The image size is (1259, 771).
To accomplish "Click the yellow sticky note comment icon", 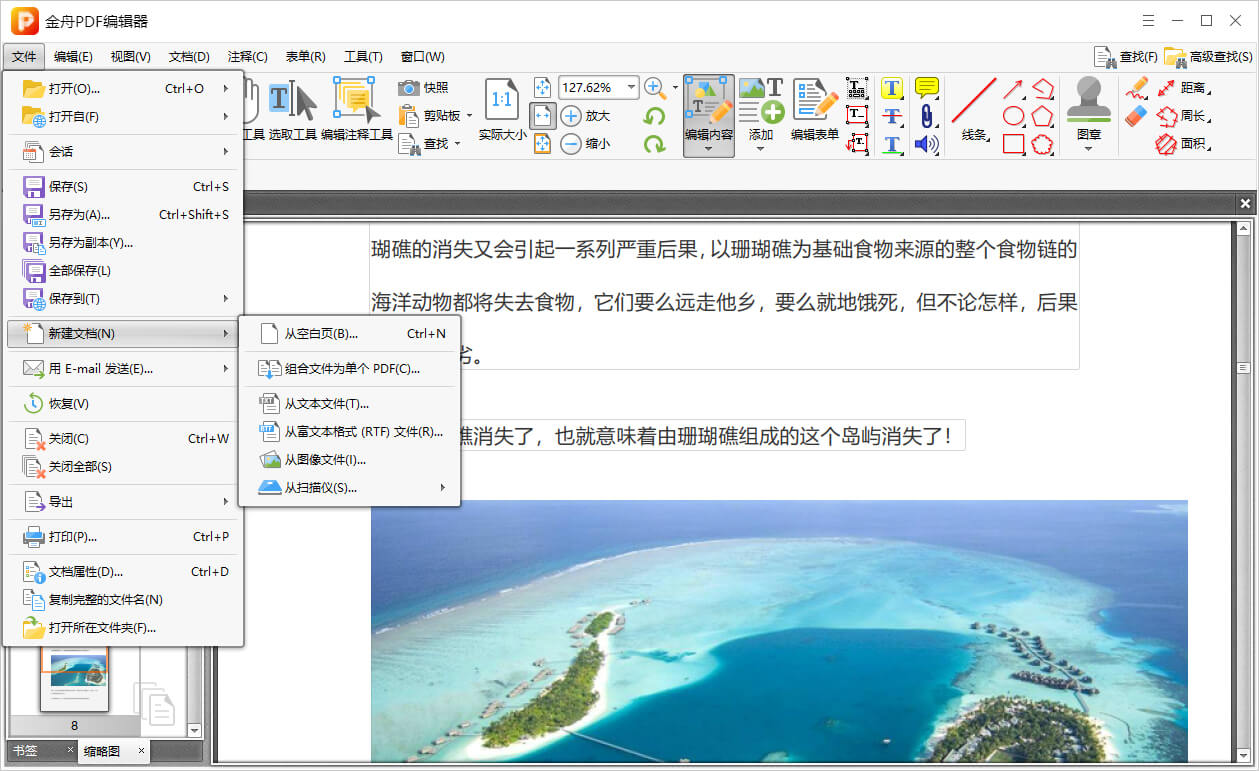I will pos(926,88).
